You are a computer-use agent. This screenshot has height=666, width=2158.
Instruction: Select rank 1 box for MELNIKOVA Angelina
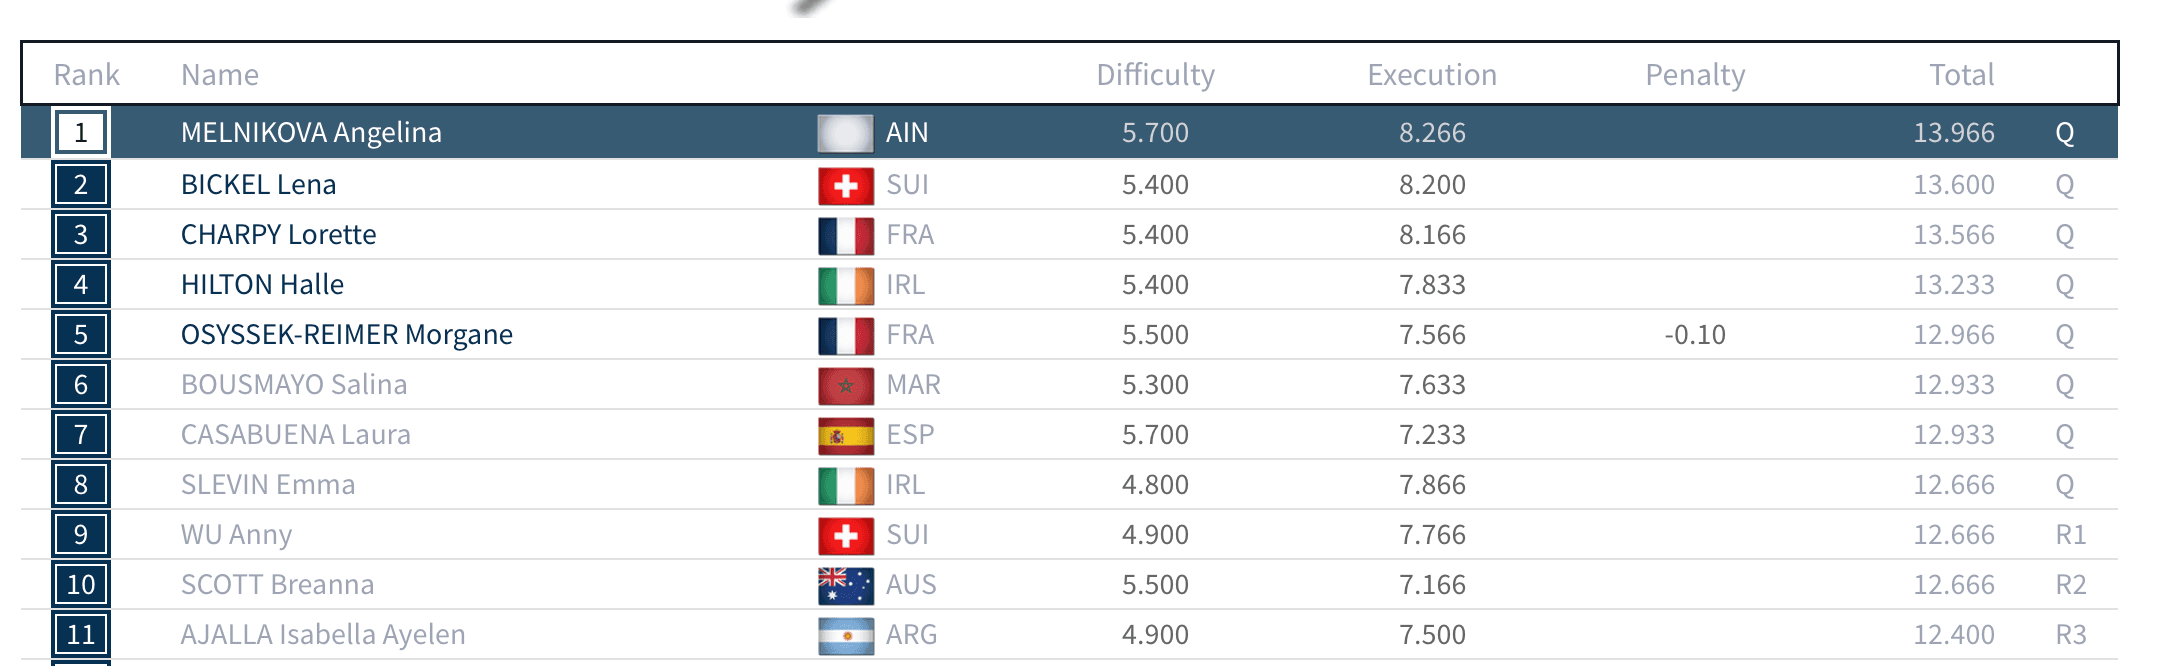pyautogui.click(x=81, y=133)
